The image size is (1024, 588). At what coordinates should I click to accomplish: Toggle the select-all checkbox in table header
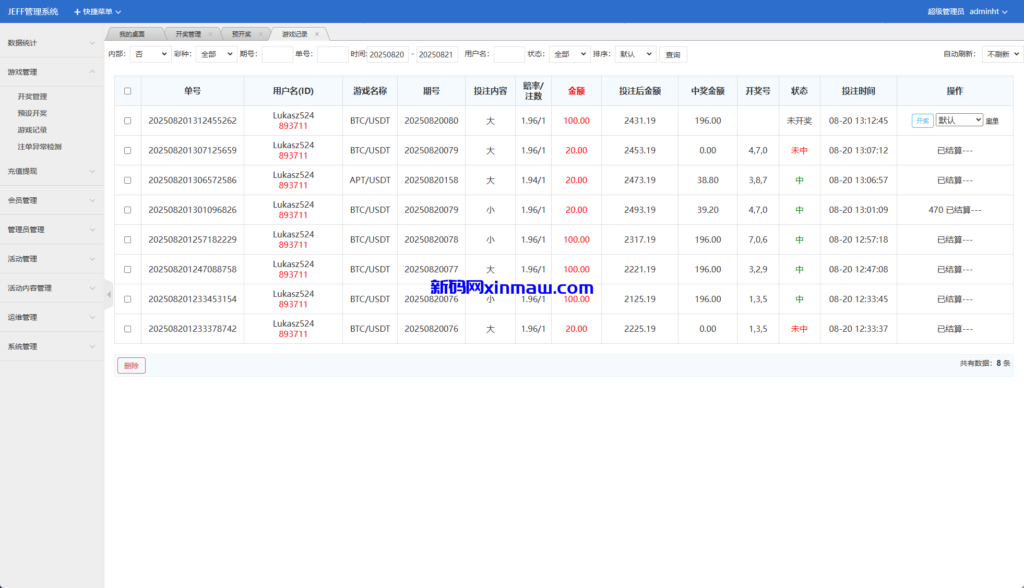coord(127,91)
